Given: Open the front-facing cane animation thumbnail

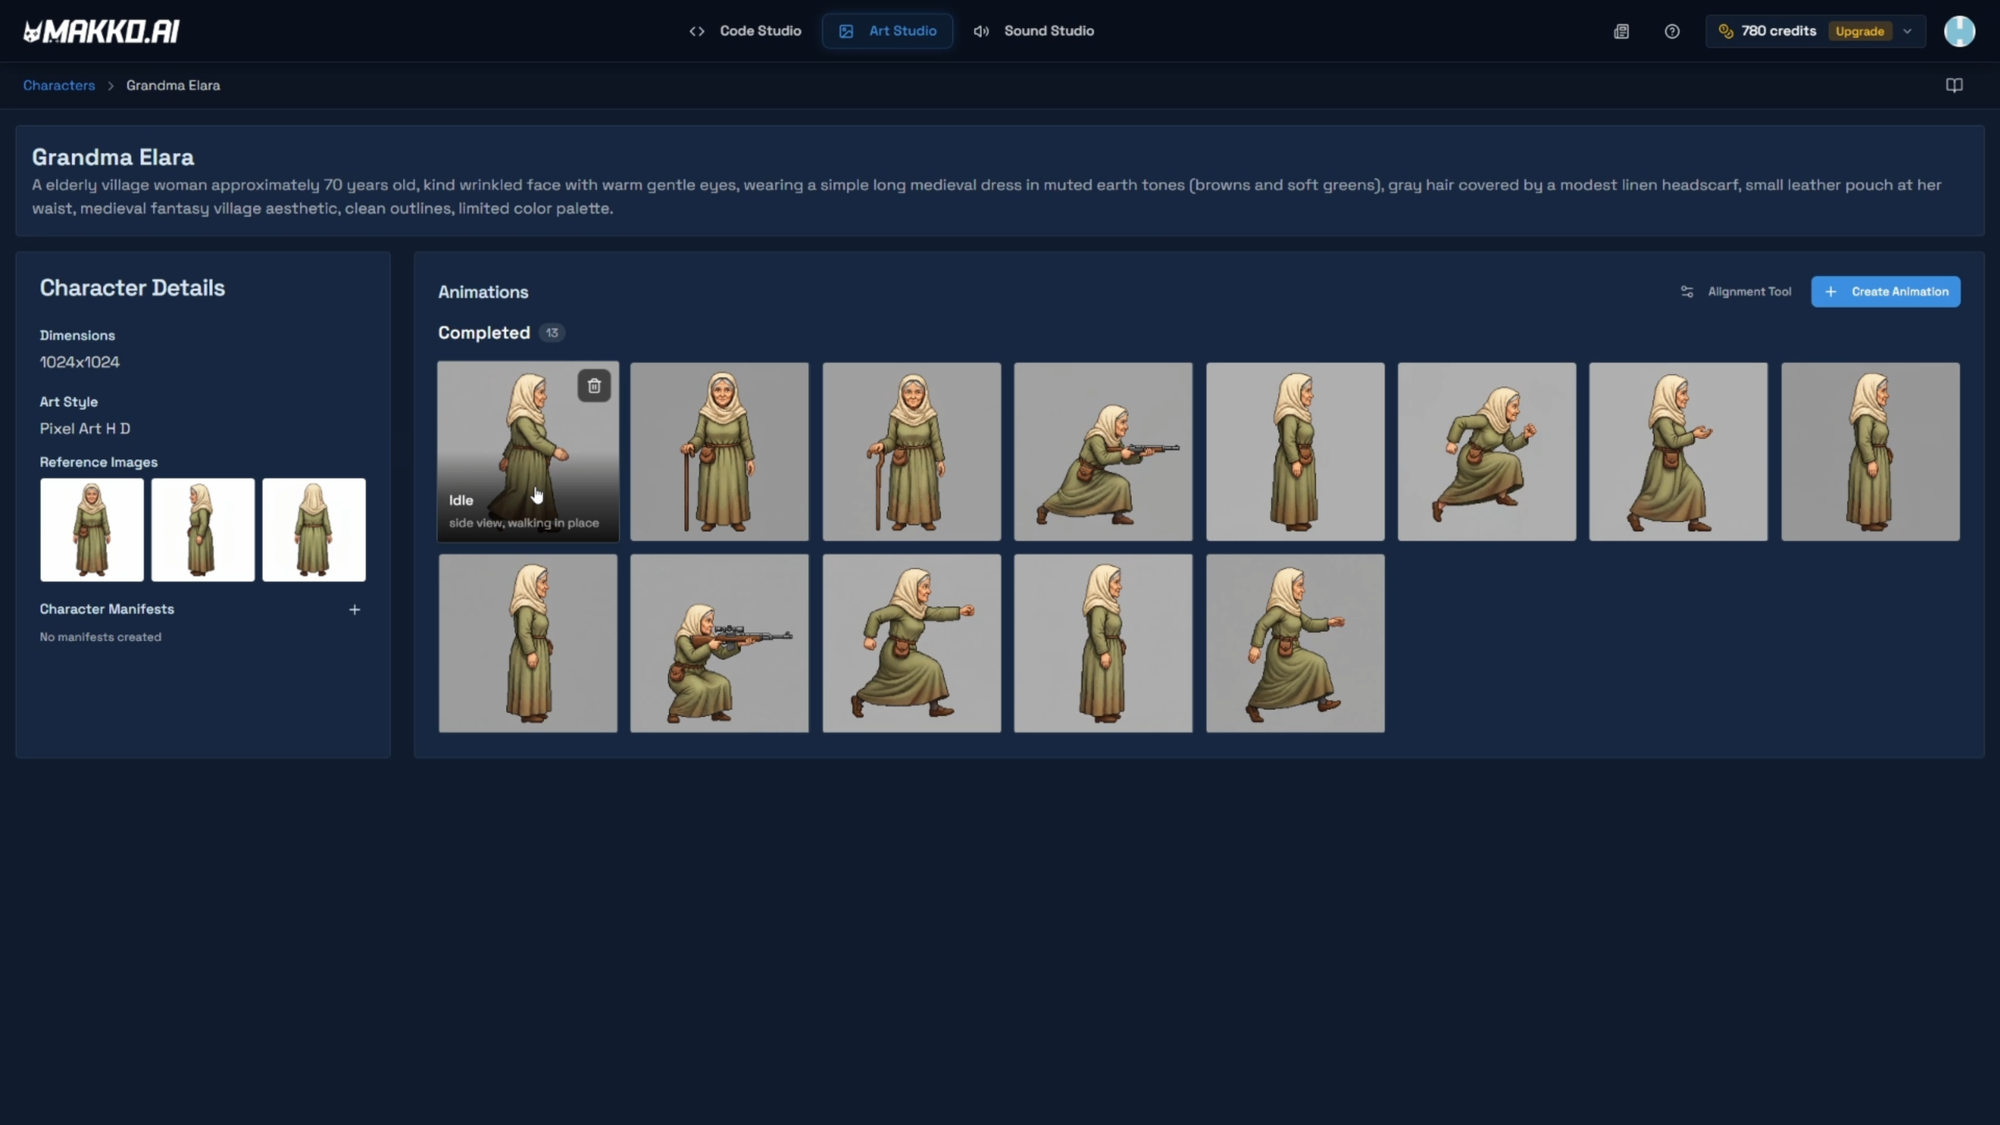Looking at the screenshot, I should click(x=719, y=452).
